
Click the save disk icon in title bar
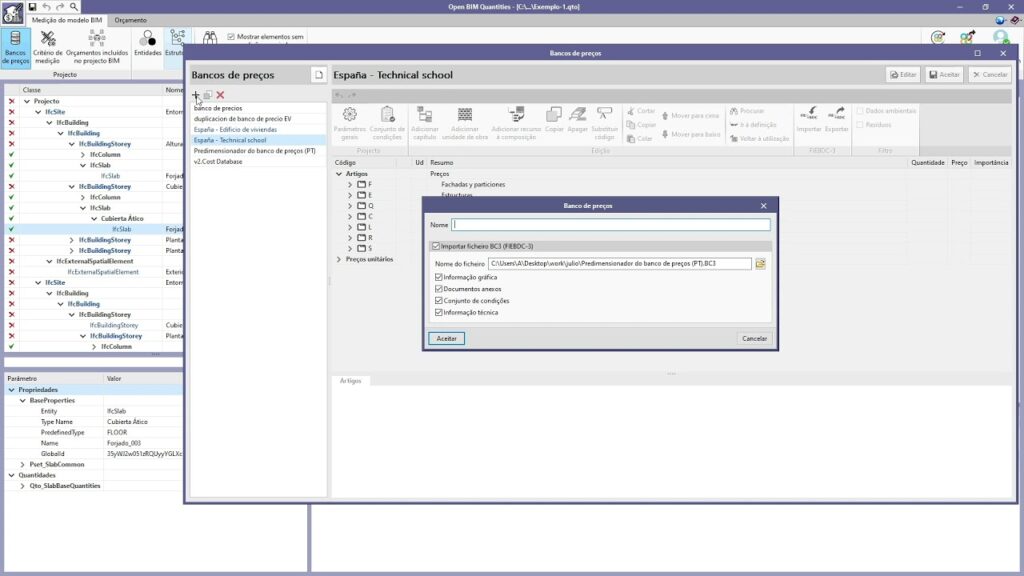(x=32, y=7)
